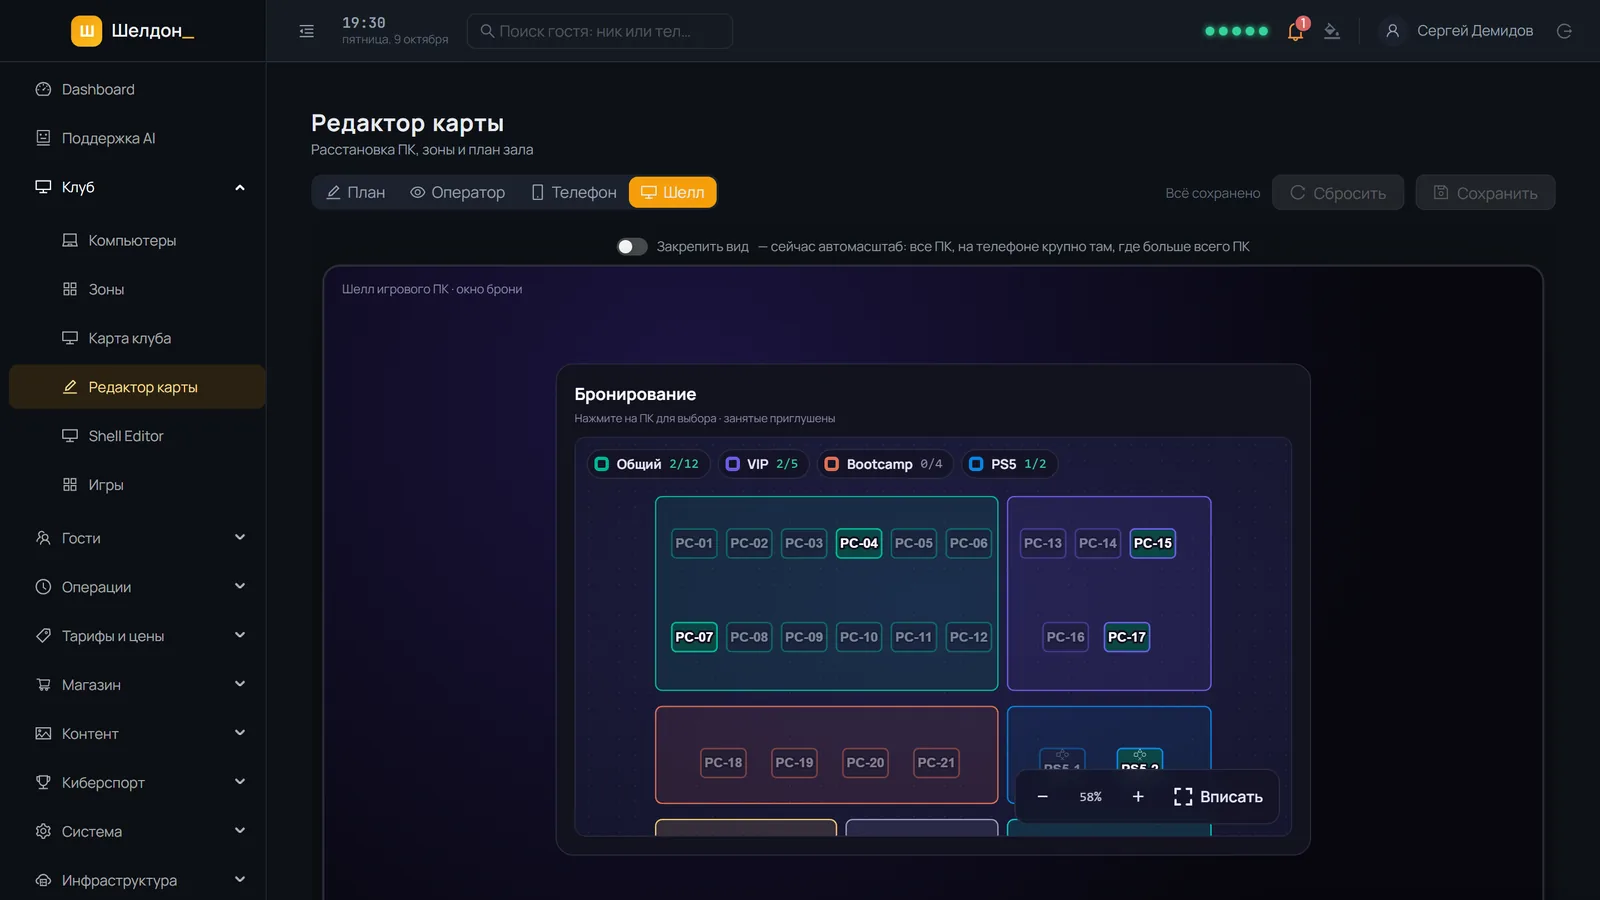Click Вписать fit-to-view button

tap(1218, 797)
